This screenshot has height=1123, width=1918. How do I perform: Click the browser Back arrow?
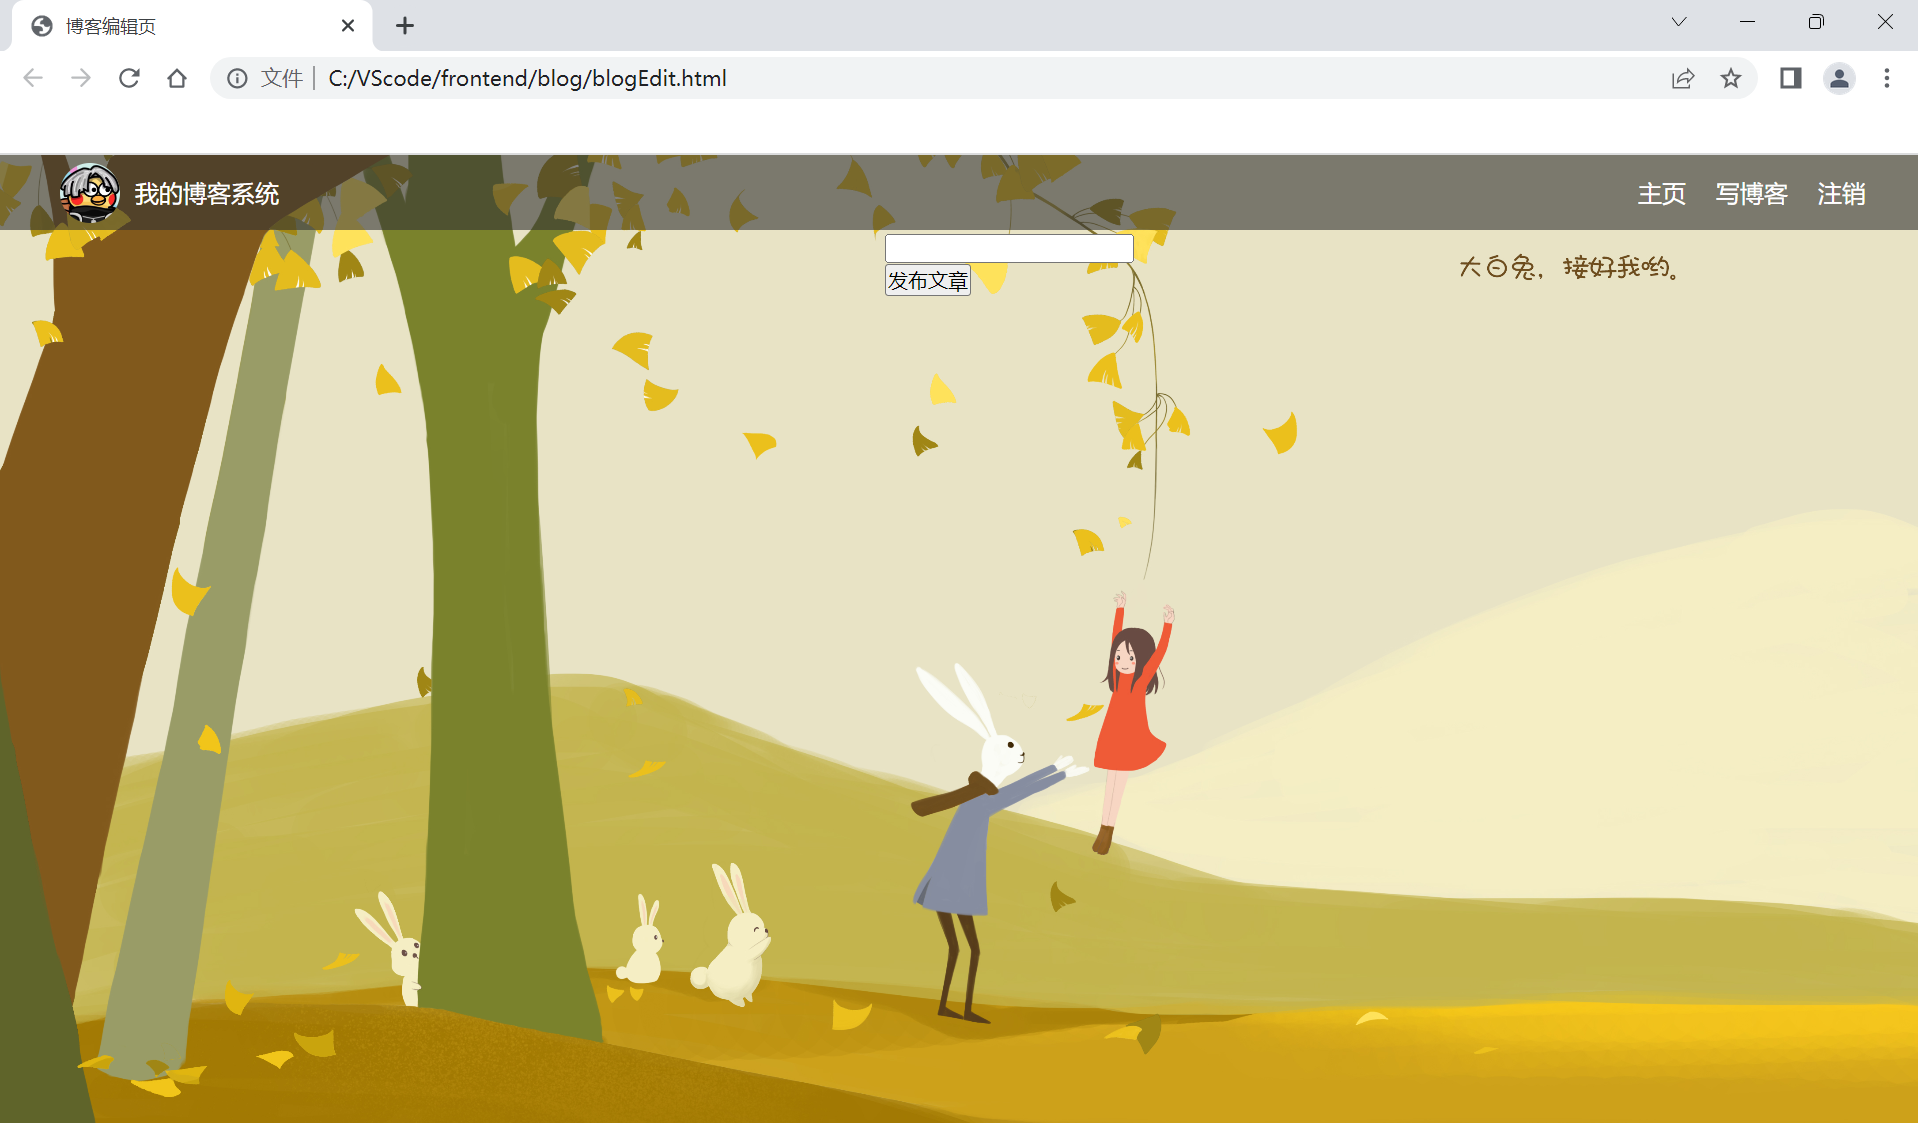coord(33,78)
